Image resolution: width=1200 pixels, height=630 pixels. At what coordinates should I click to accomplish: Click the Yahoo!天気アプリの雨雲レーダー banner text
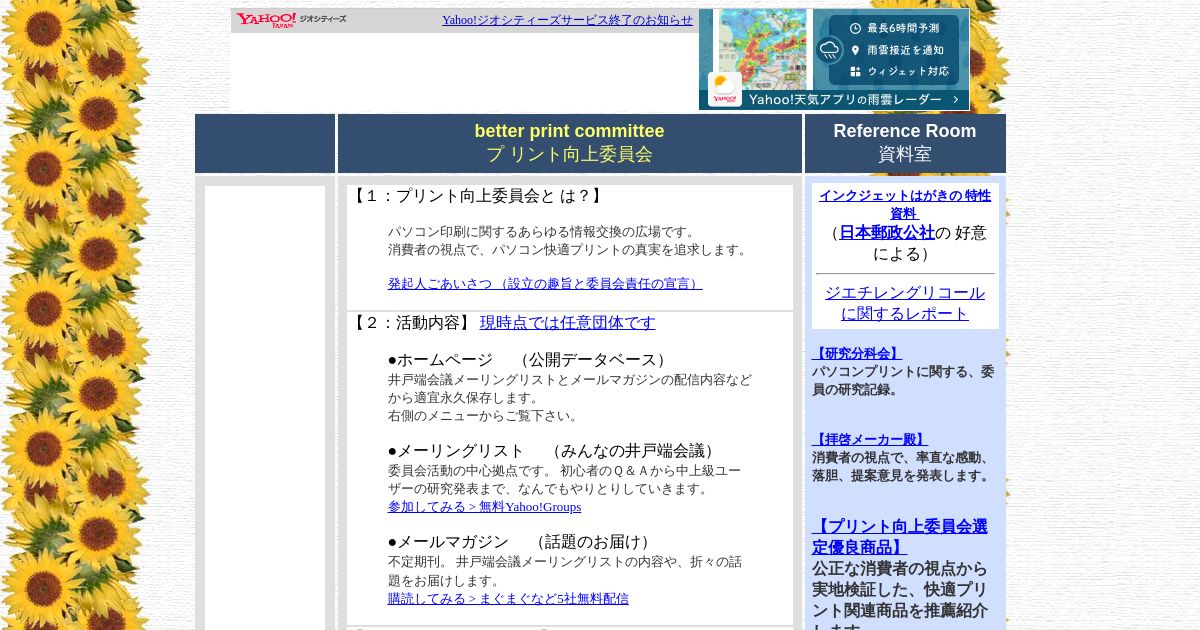pyautogui.click(x=845, y=100)
